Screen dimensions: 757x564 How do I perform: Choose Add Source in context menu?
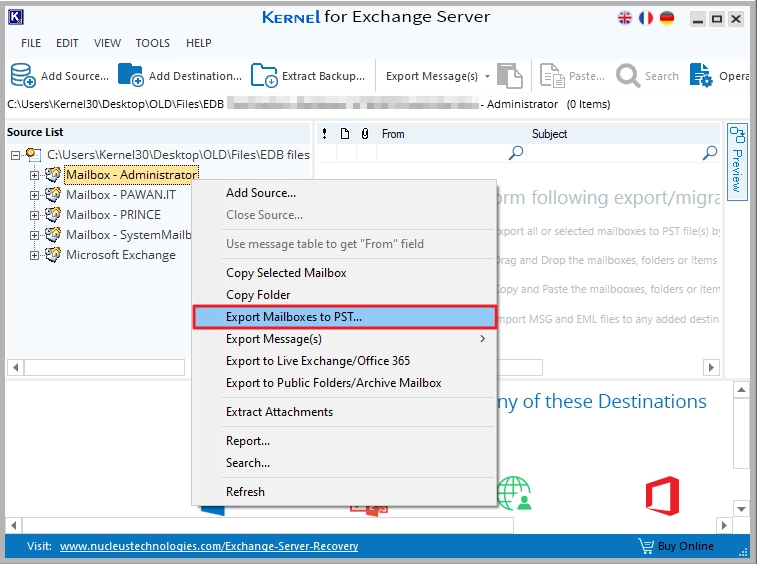click(x=344, y=193)
